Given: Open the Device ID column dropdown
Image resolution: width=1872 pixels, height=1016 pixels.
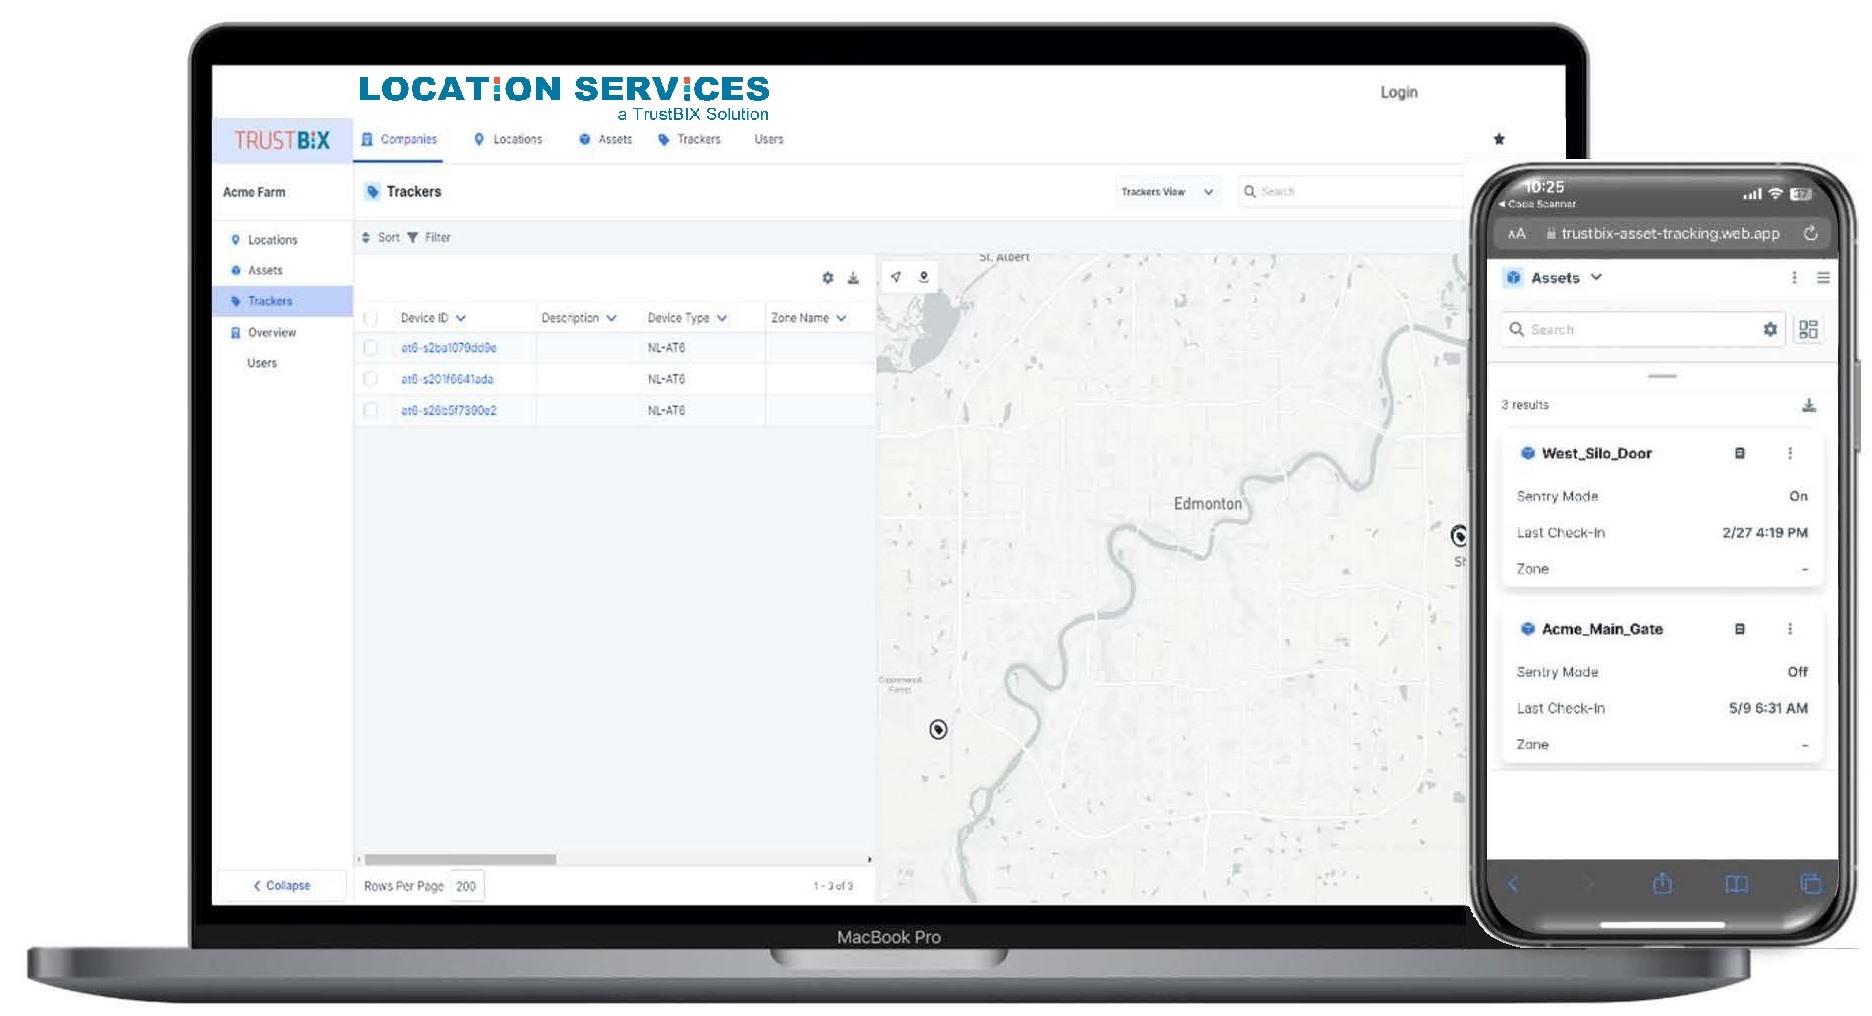Looking at the screenshot, I should click(461, 318).
